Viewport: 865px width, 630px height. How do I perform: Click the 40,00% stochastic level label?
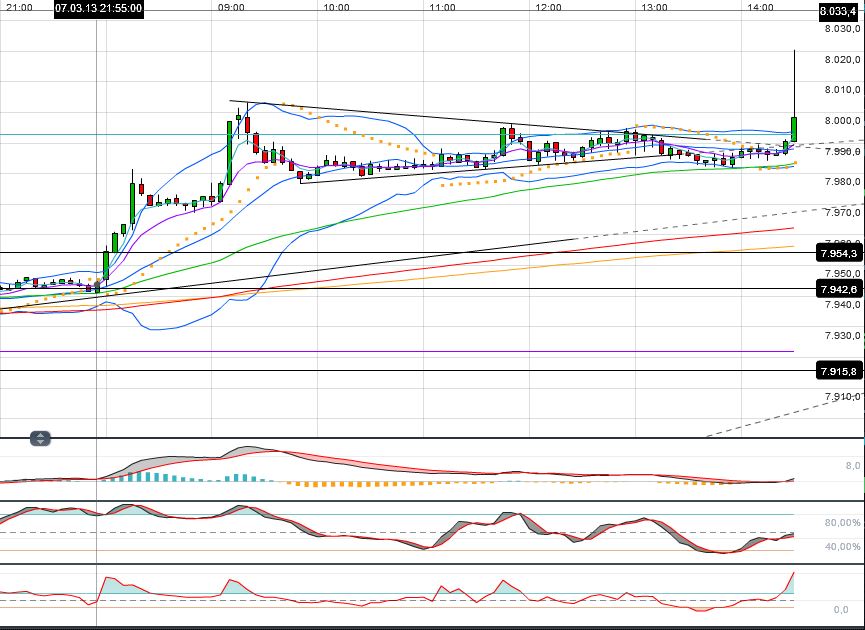[842, 547]
